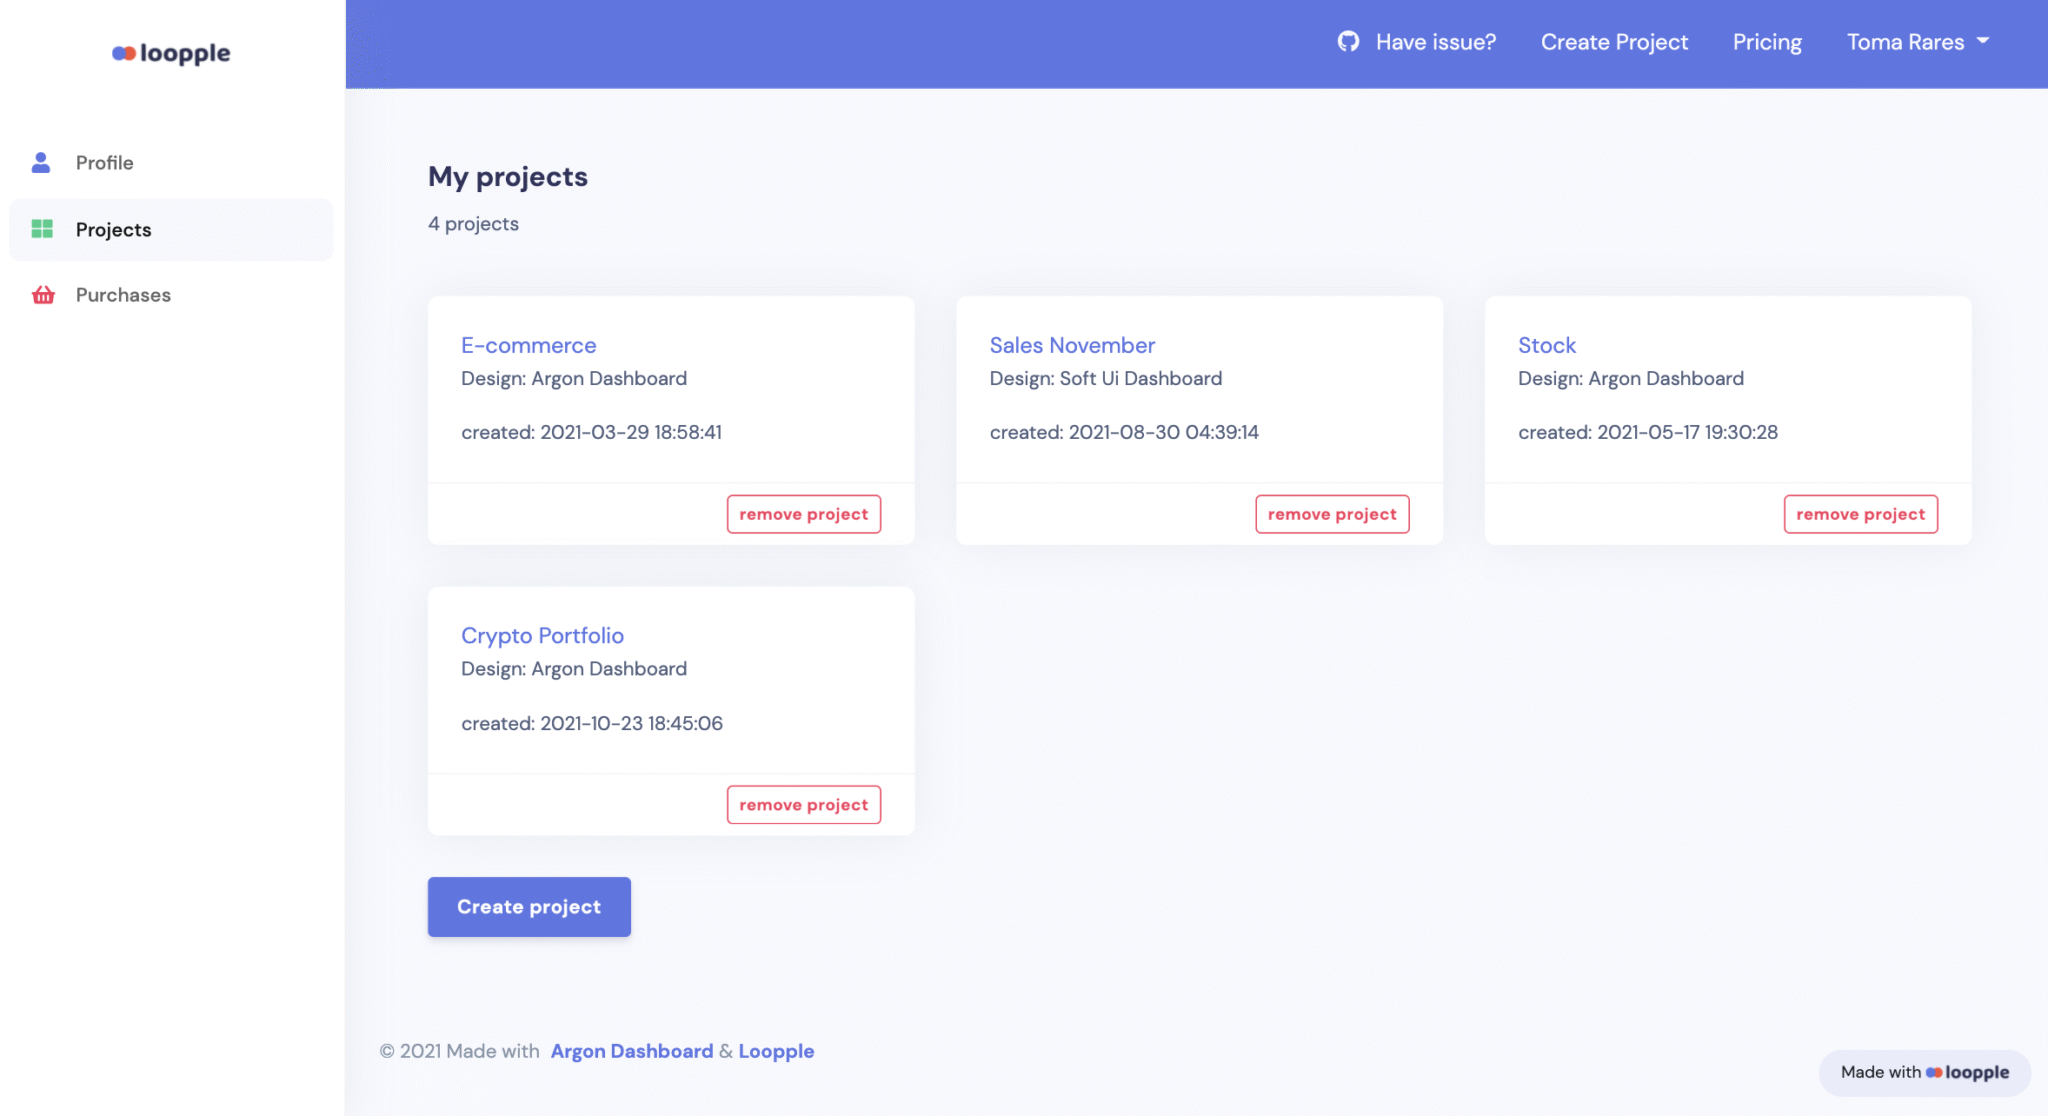Open the Have issue? link
This screenshot has width=2048, height=1116.
click(x=1434, y=42)
